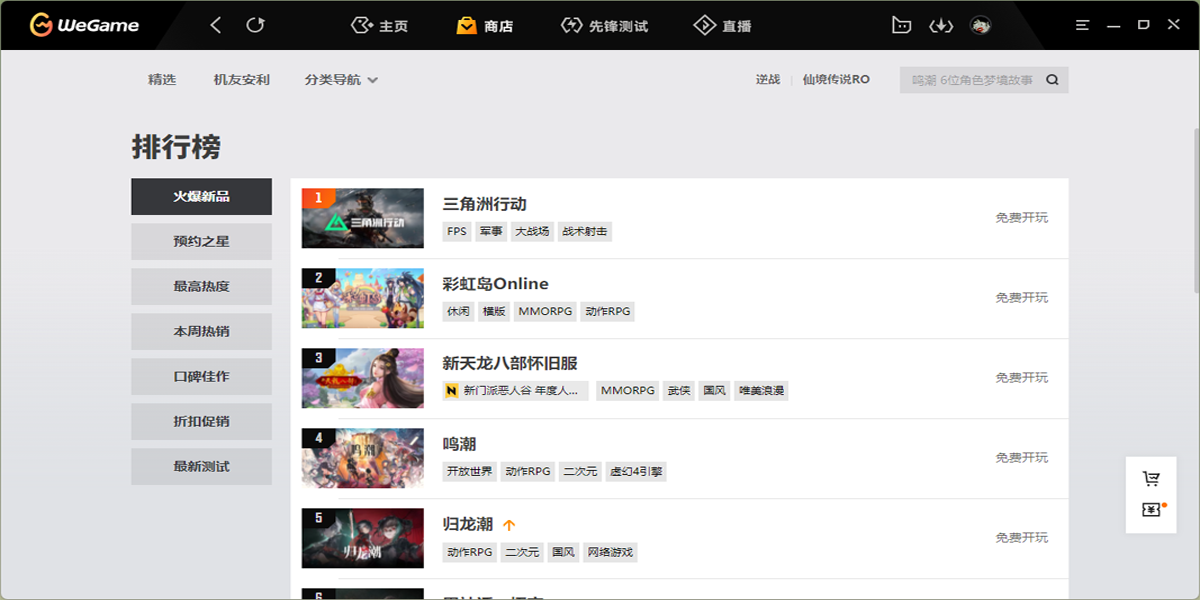This screenshot has width=1200, height=600.
Task: Click the user avatar icon
Action: [980, 25]
